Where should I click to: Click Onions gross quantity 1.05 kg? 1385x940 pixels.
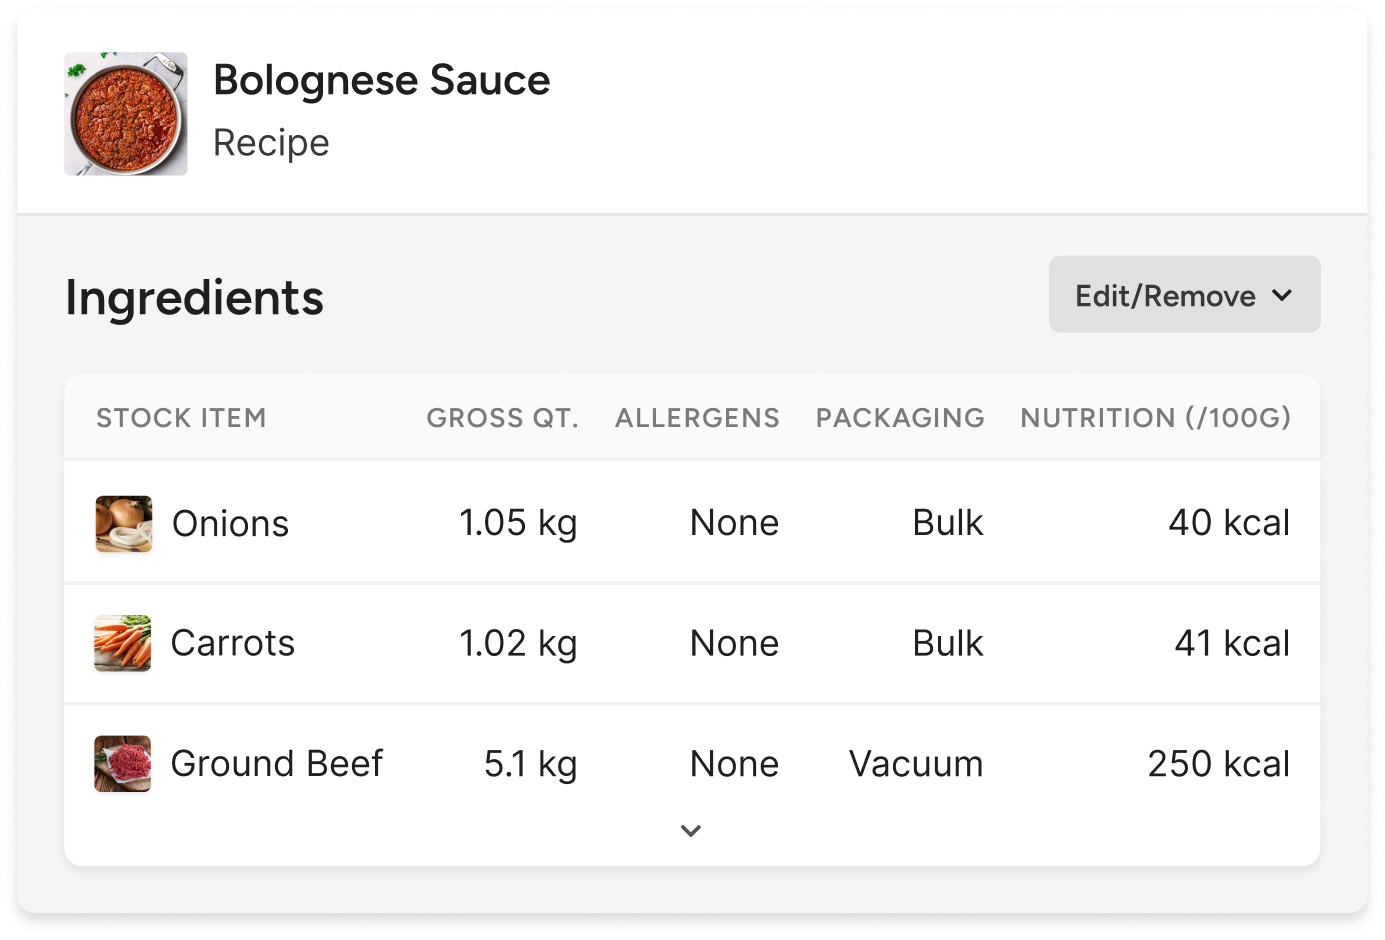pos(518,523)
